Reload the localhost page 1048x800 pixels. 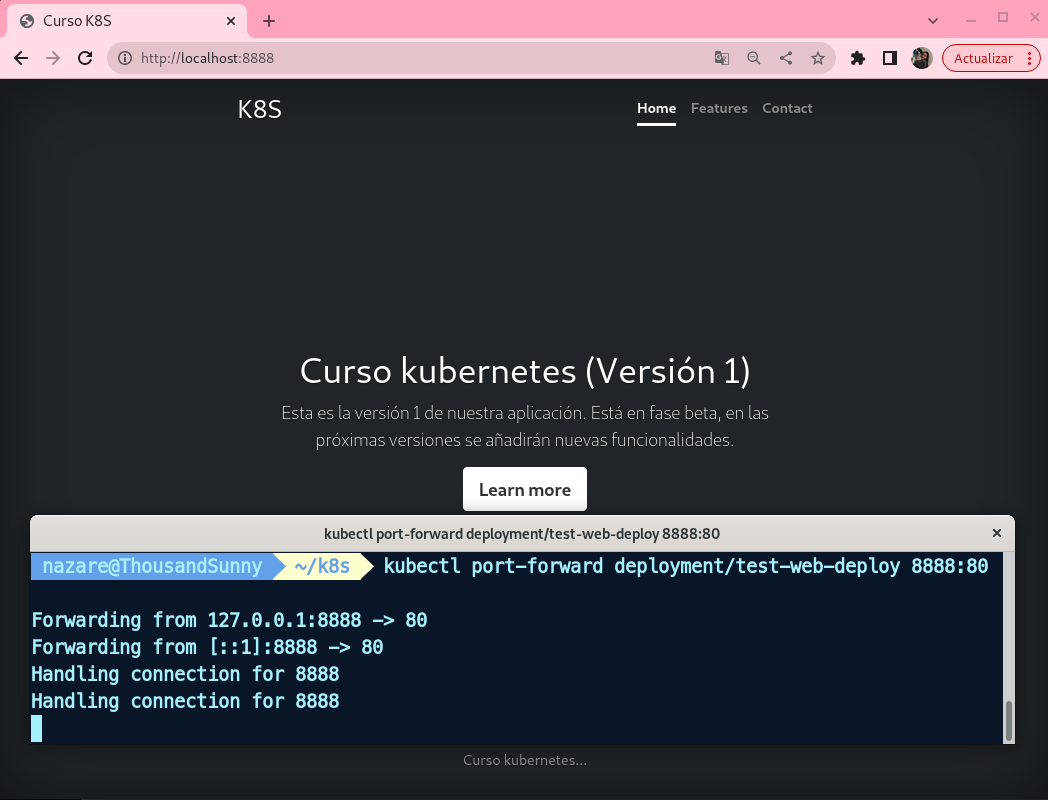[x=86, y=59]
